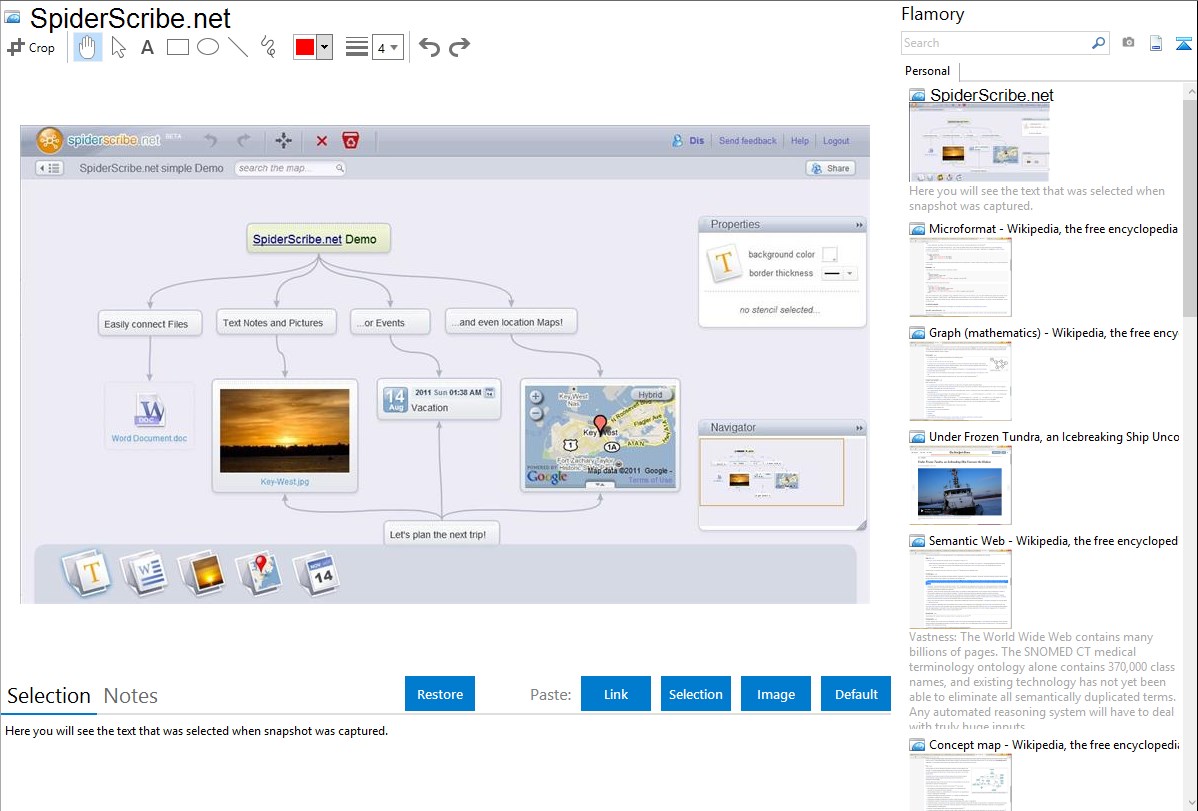Select the freehand scribble tool

click(x=268, y=47)
